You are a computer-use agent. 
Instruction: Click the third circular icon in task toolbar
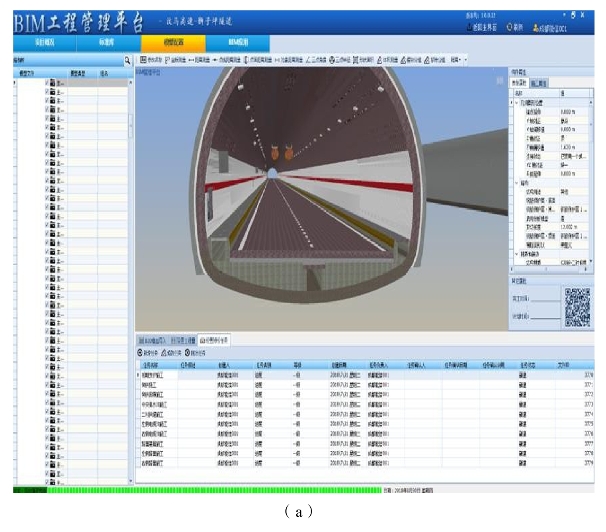pyautogui.click(x=187, y=352)
